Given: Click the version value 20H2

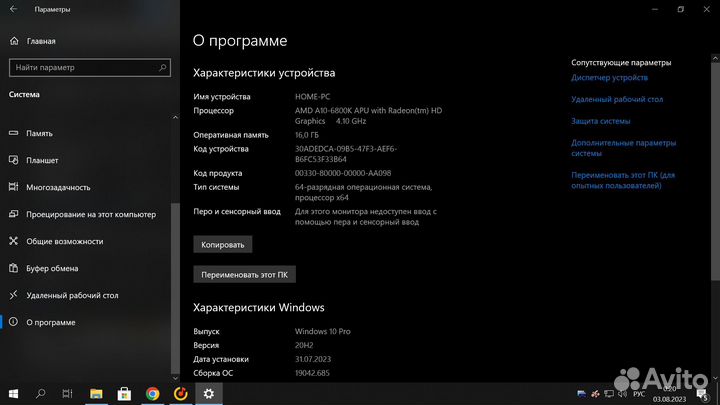Looking at the screenshot, I should 304,345.
